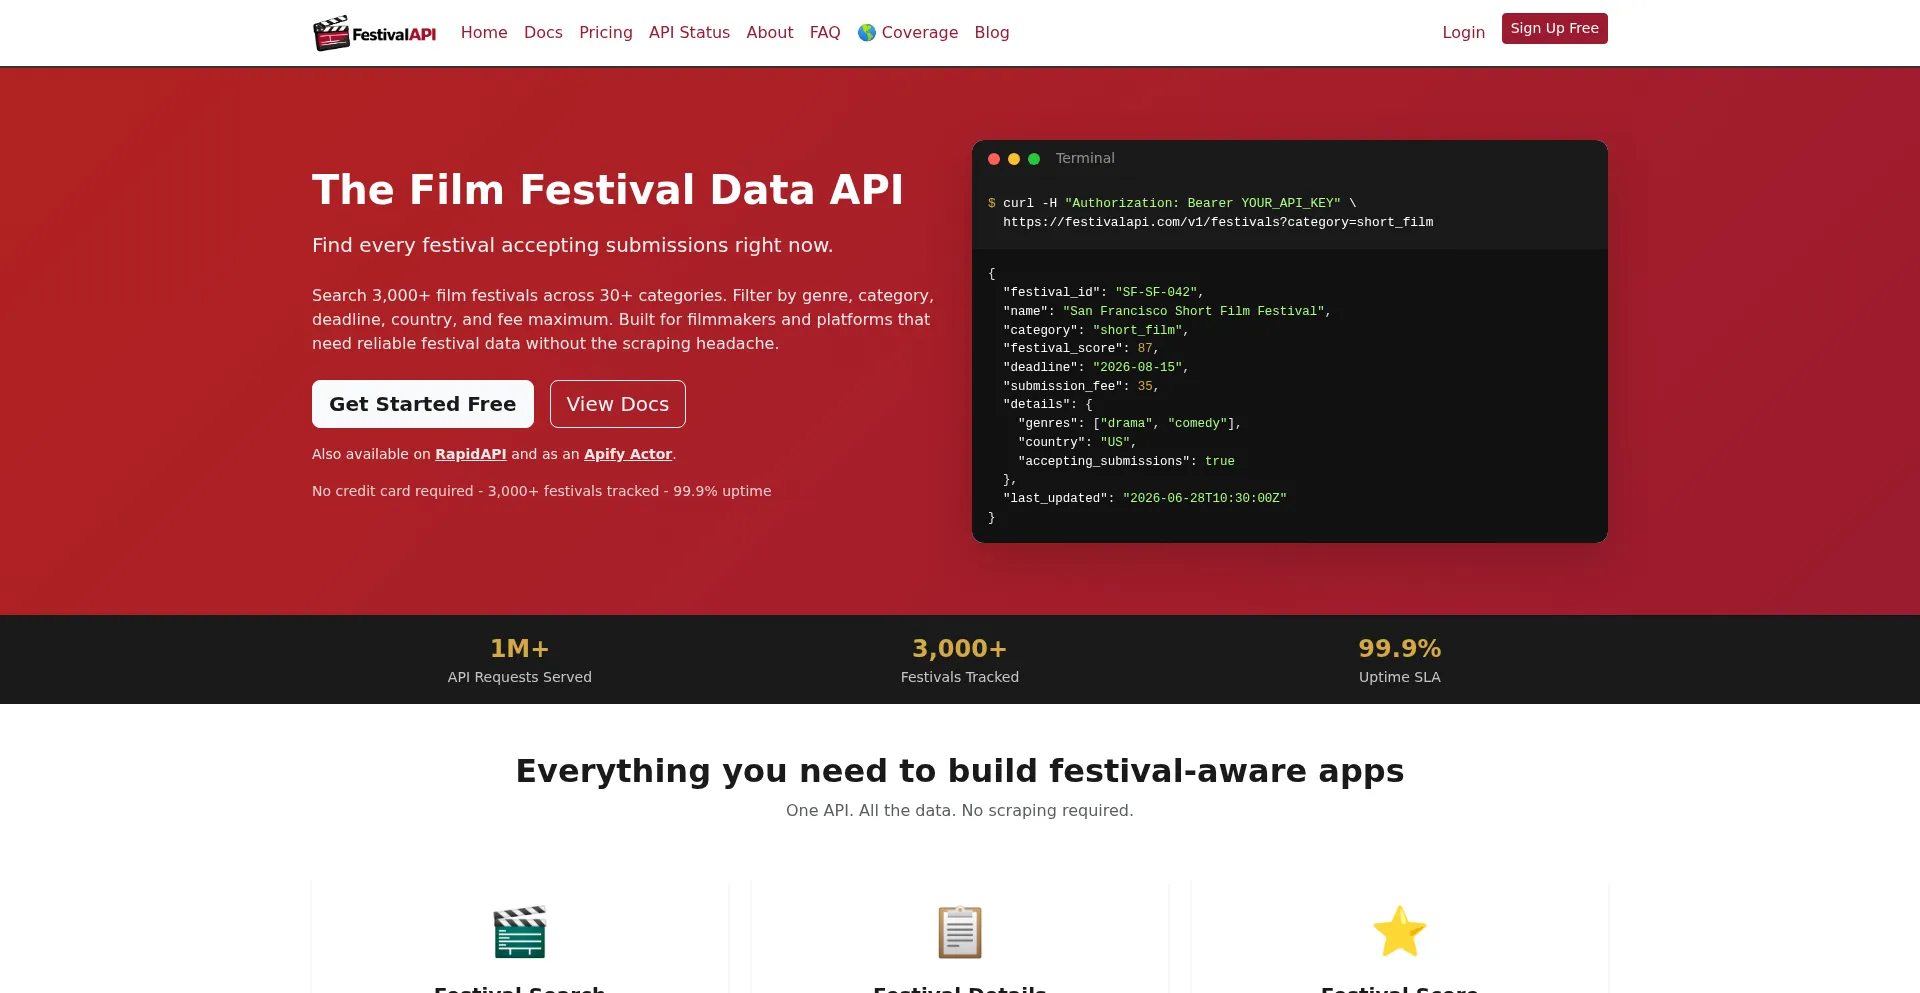1920x993 pixels.
Task: Open the API Status page
Action: (689, 33)
